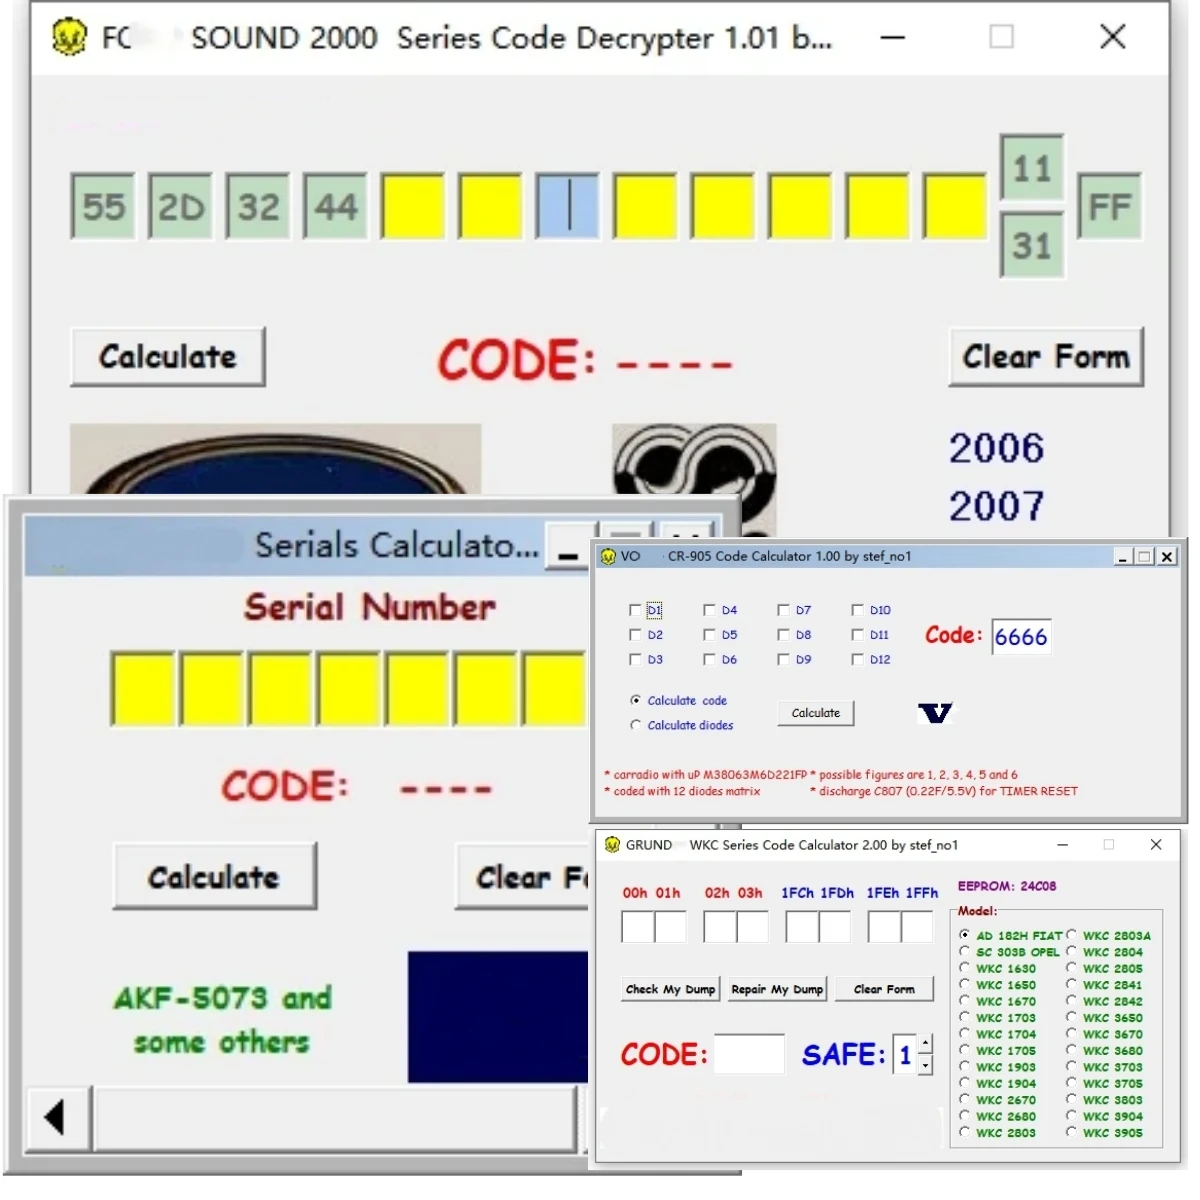The height and width of the screenshot is (1200, 1200).
Task: Select model WKC 3905
Action: click(1071, 1132)
